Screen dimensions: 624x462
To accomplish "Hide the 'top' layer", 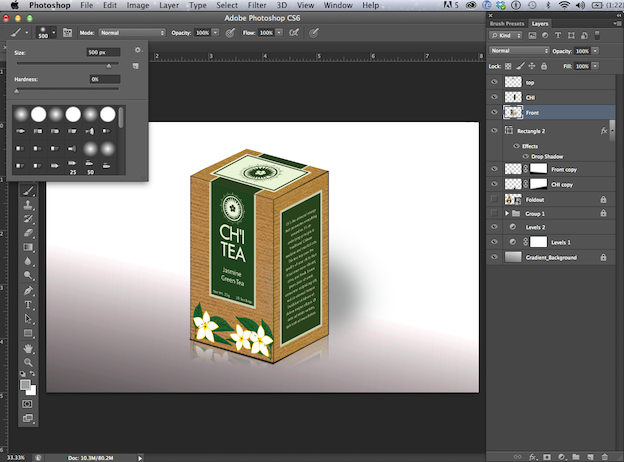I will [x=494, y=82].
